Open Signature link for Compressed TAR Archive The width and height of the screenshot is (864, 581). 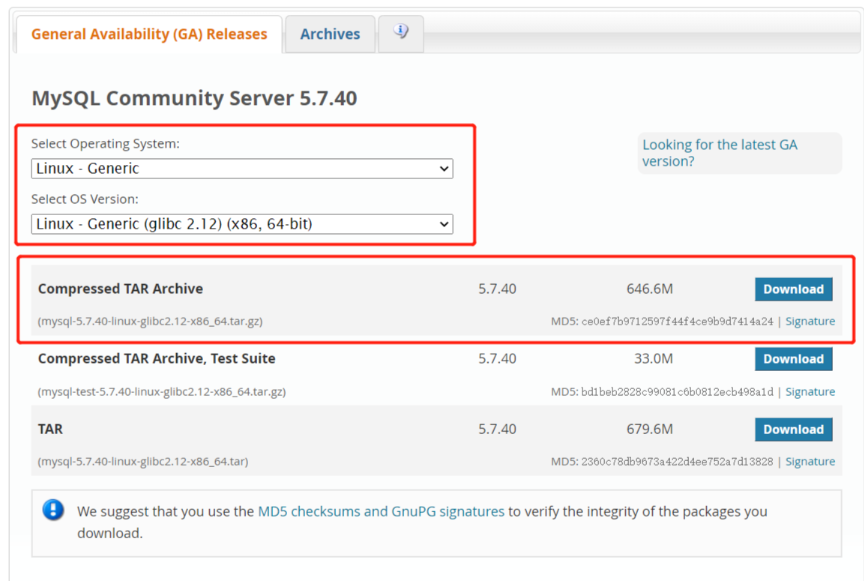[x=810, y=322]
